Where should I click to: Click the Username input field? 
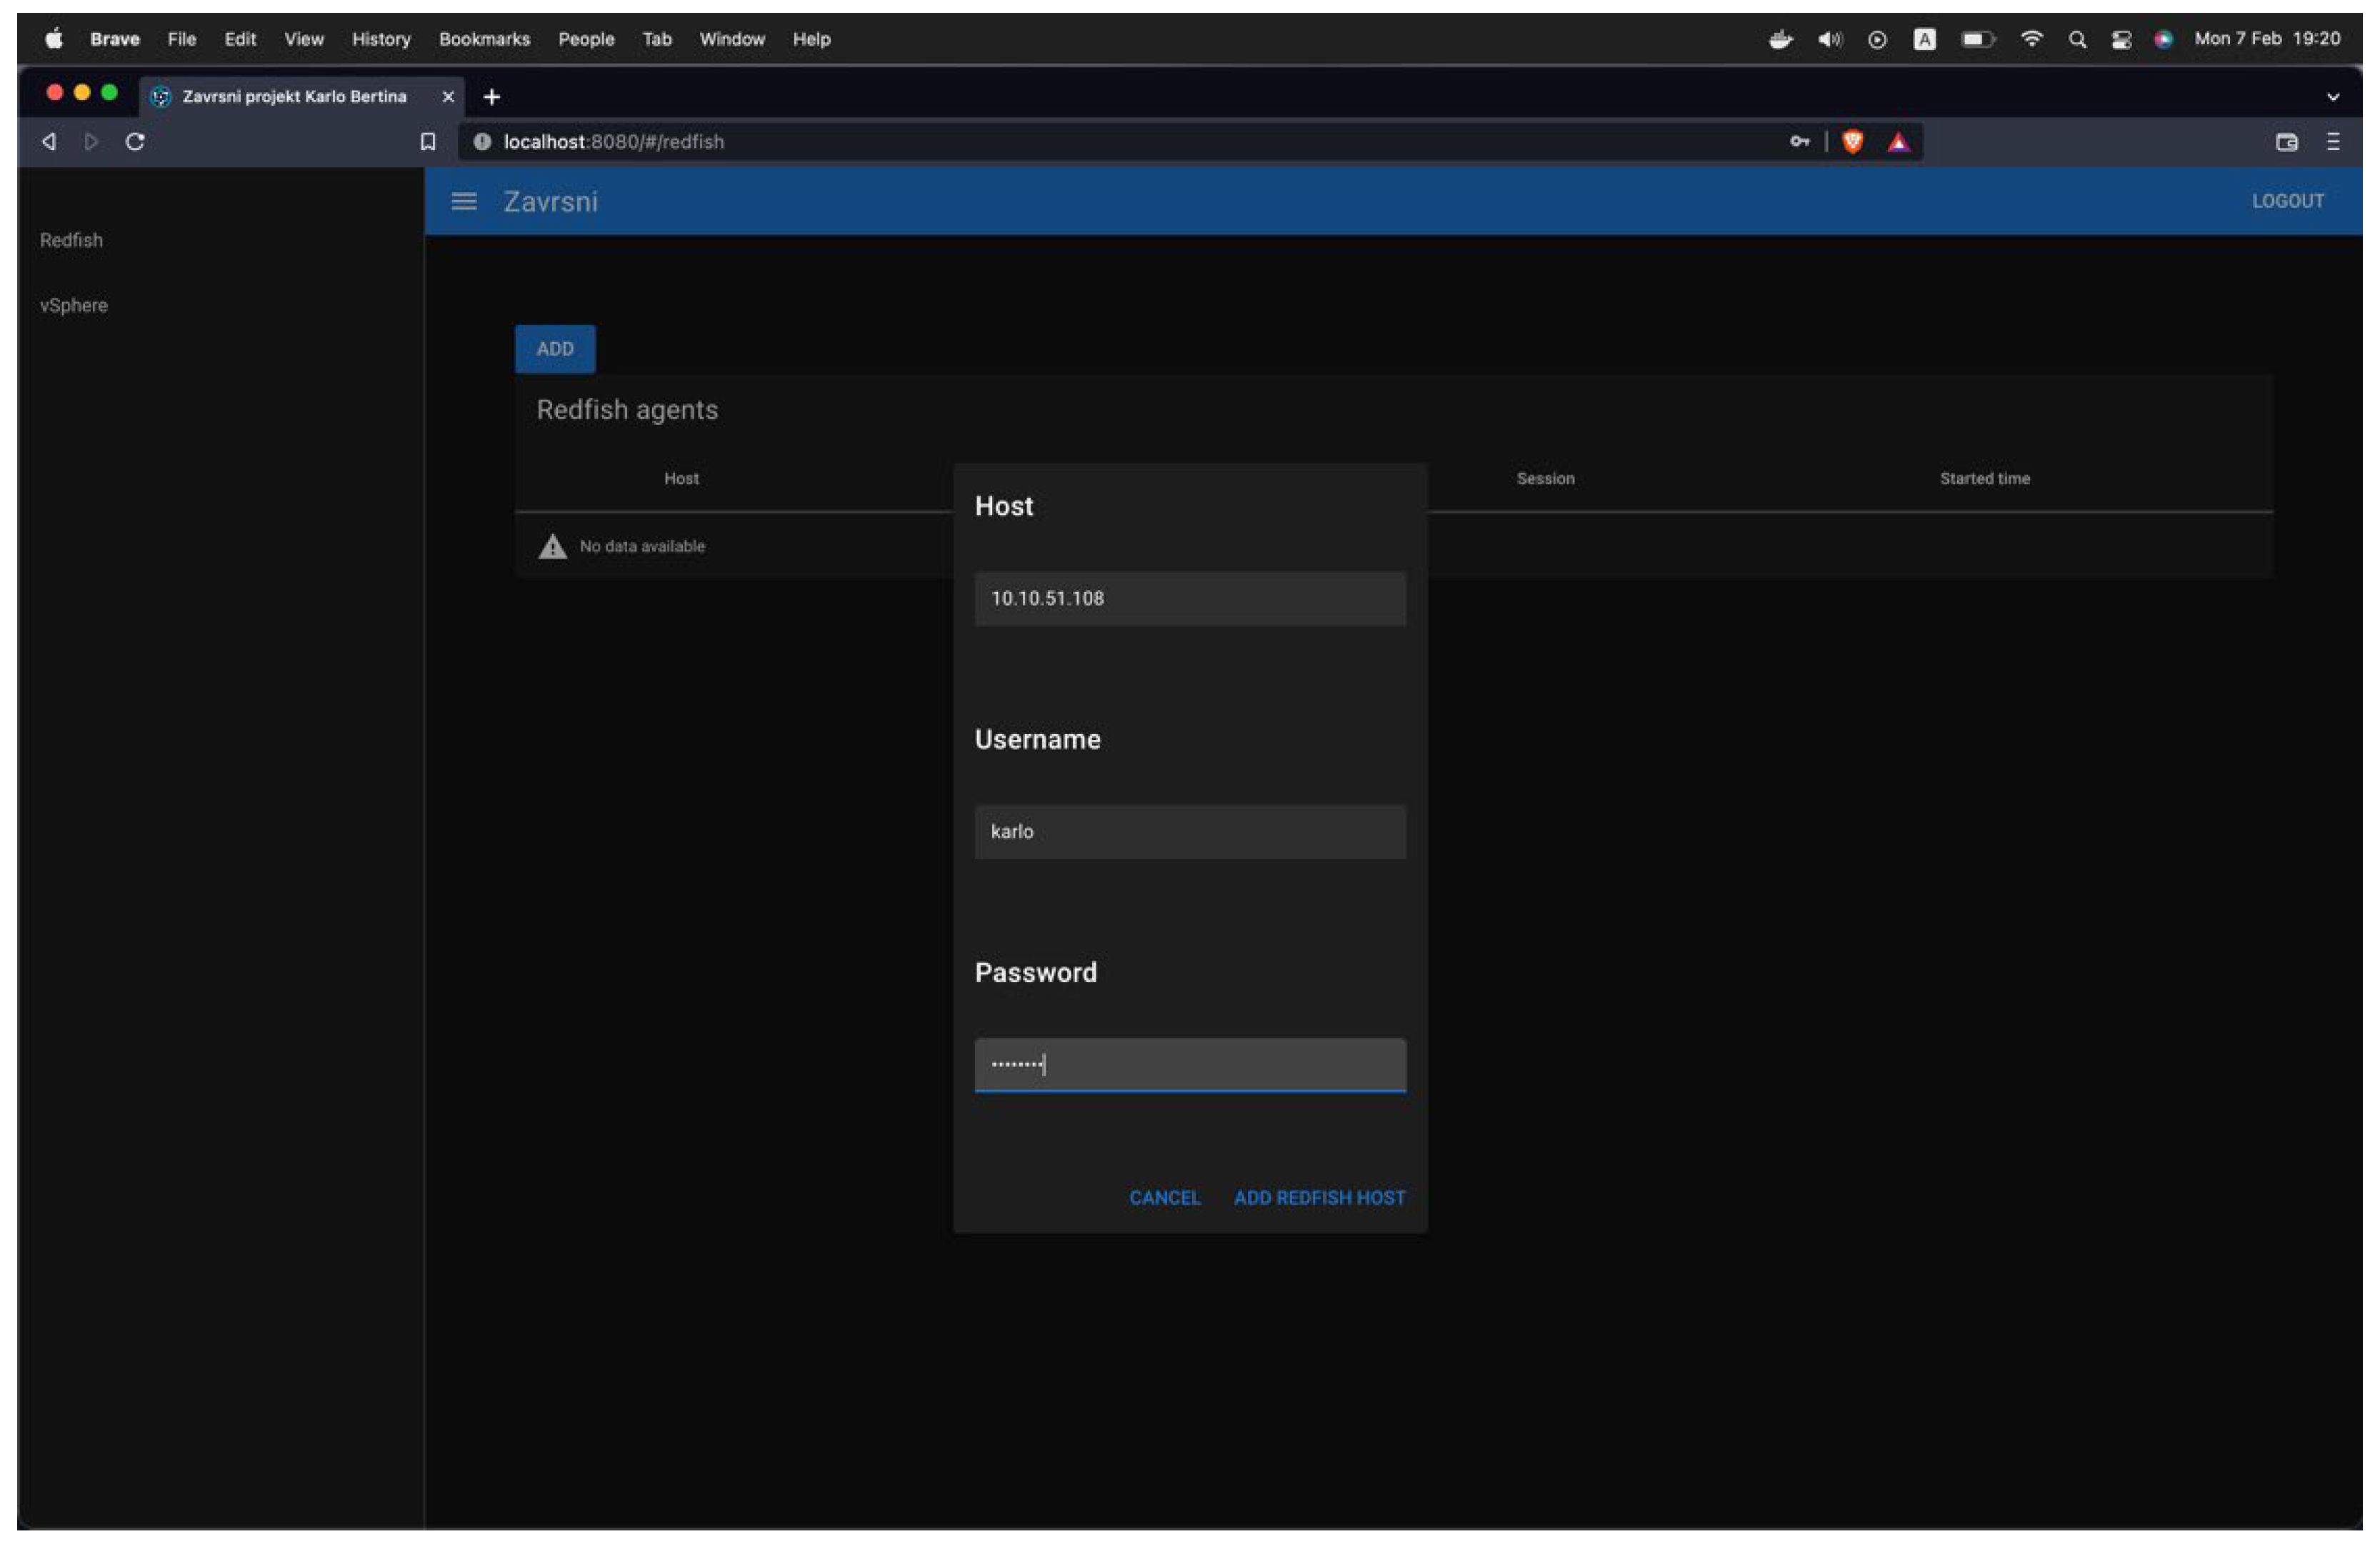coord(1190,832)
